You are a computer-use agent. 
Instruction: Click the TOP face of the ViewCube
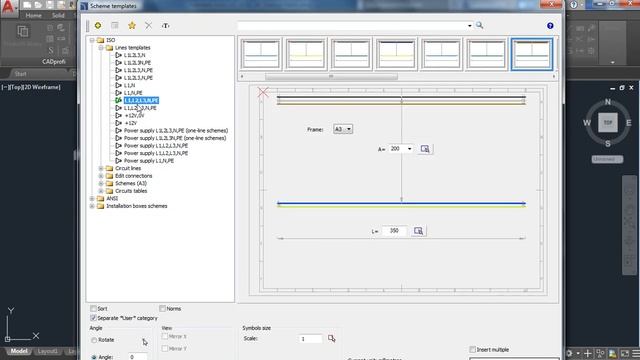tap(608, 122)
